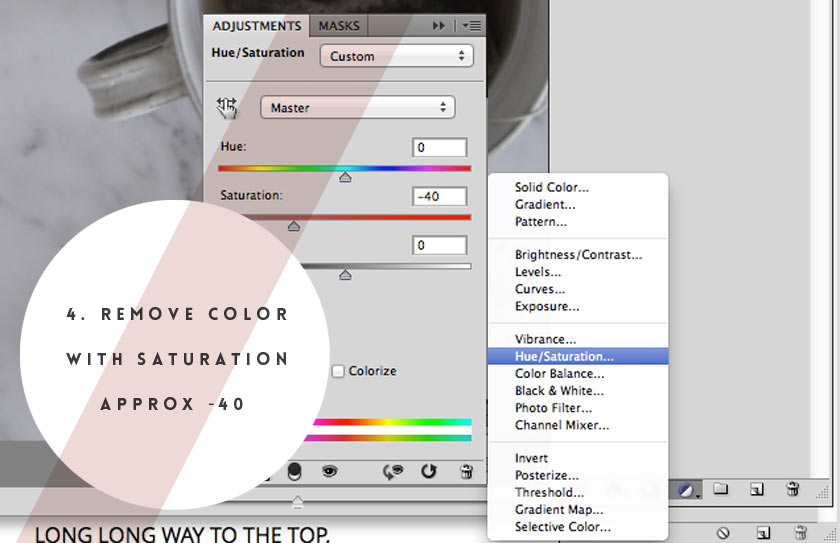Choose Brightness/Contrast... from the menu
Screen dimensions: 840x543
(x=578, y=254)
